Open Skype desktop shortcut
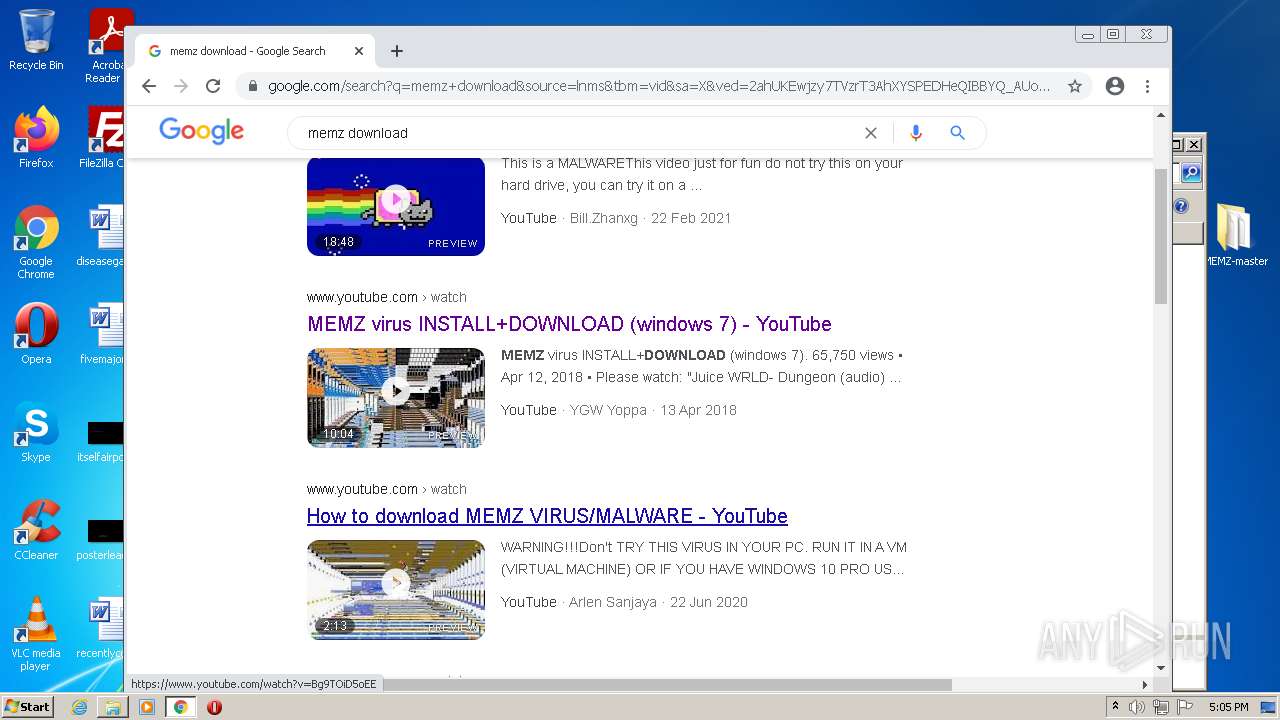Screen dimensions: 1280x720 (x=36, y=432)
